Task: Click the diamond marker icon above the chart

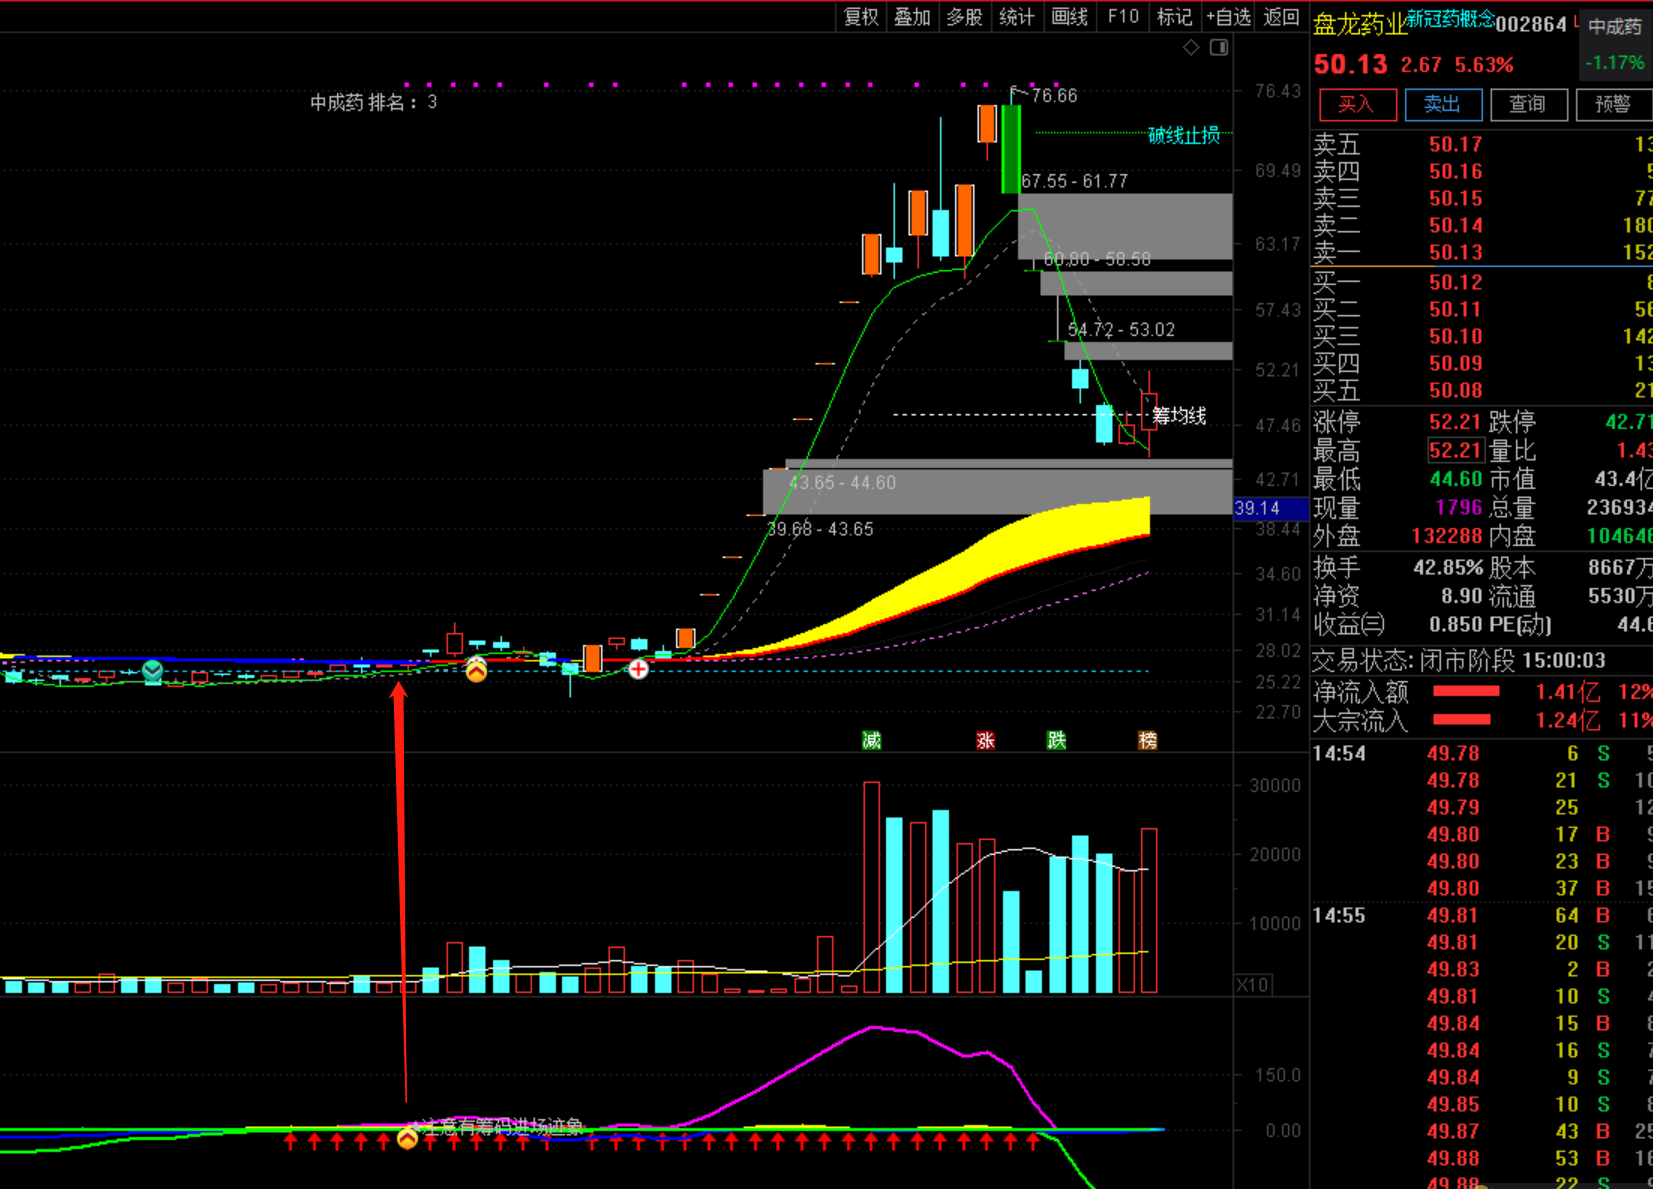Action: pyautogui.click(x=1190, y=47)
